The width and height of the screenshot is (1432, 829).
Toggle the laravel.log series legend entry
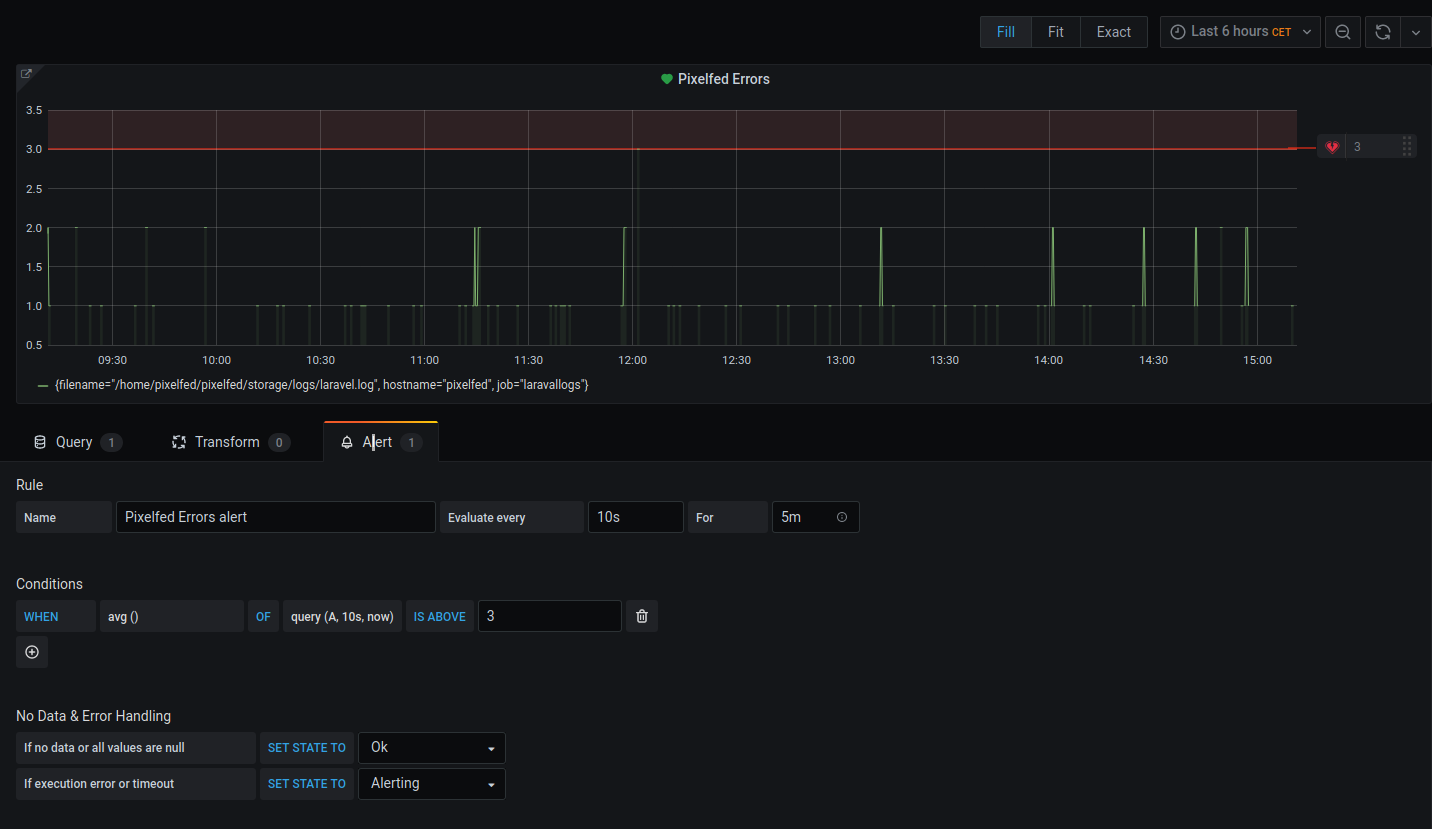pyautogui.click(x=321, y=384)
